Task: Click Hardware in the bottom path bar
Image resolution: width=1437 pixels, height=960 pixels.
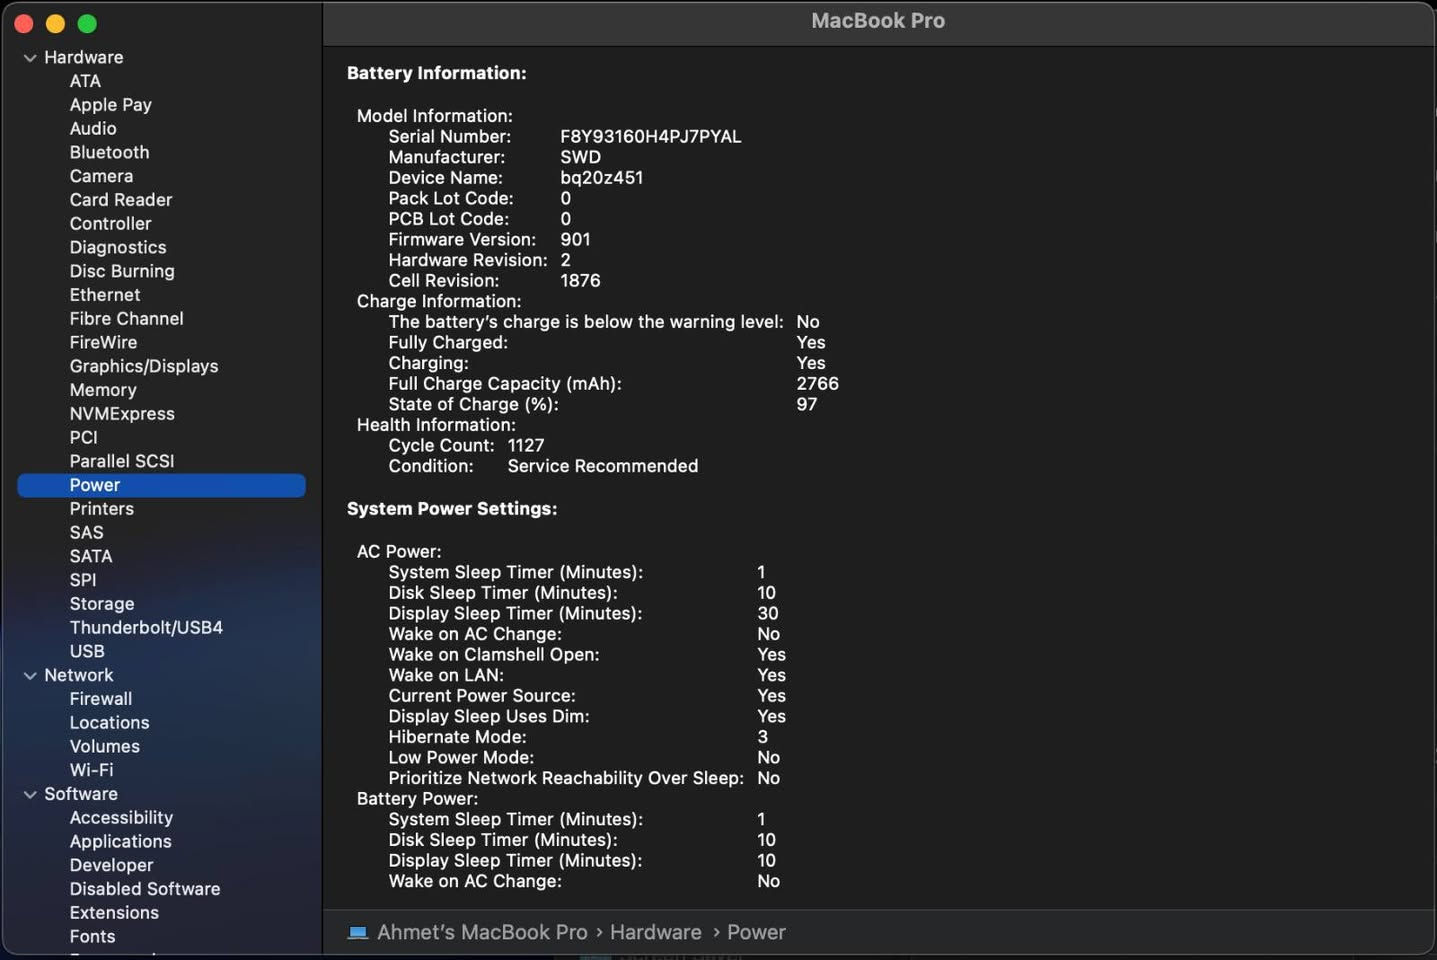Action: [x=656, y=932]
